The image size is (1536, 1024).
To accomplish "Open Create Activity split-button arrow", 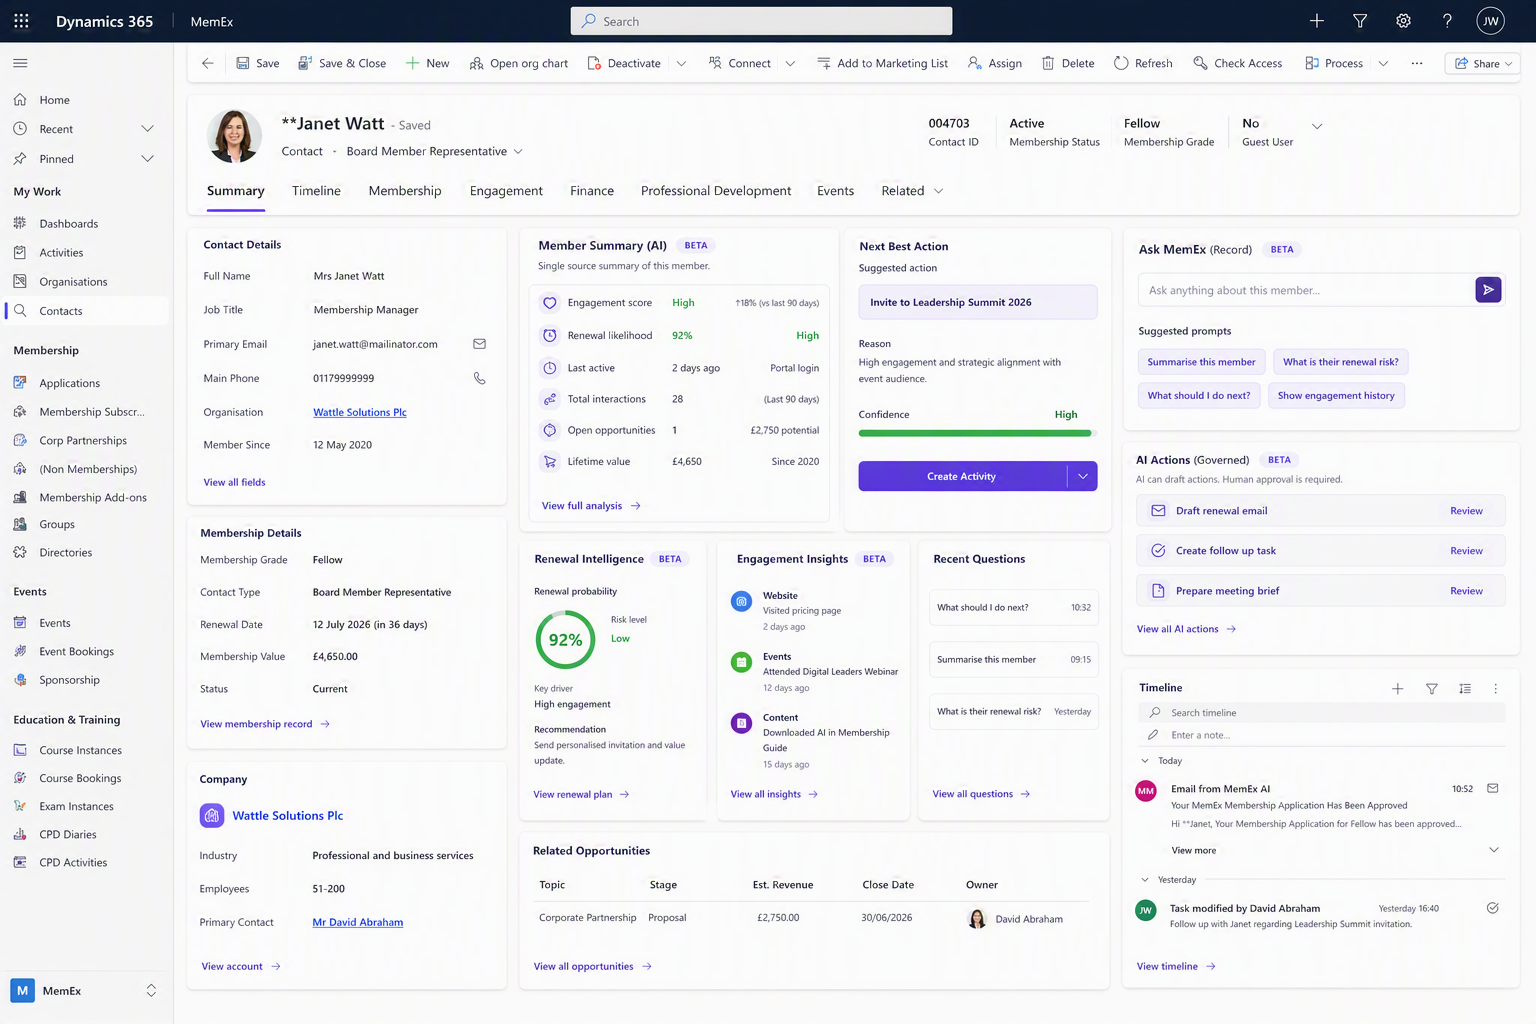I will (1083, 476).
